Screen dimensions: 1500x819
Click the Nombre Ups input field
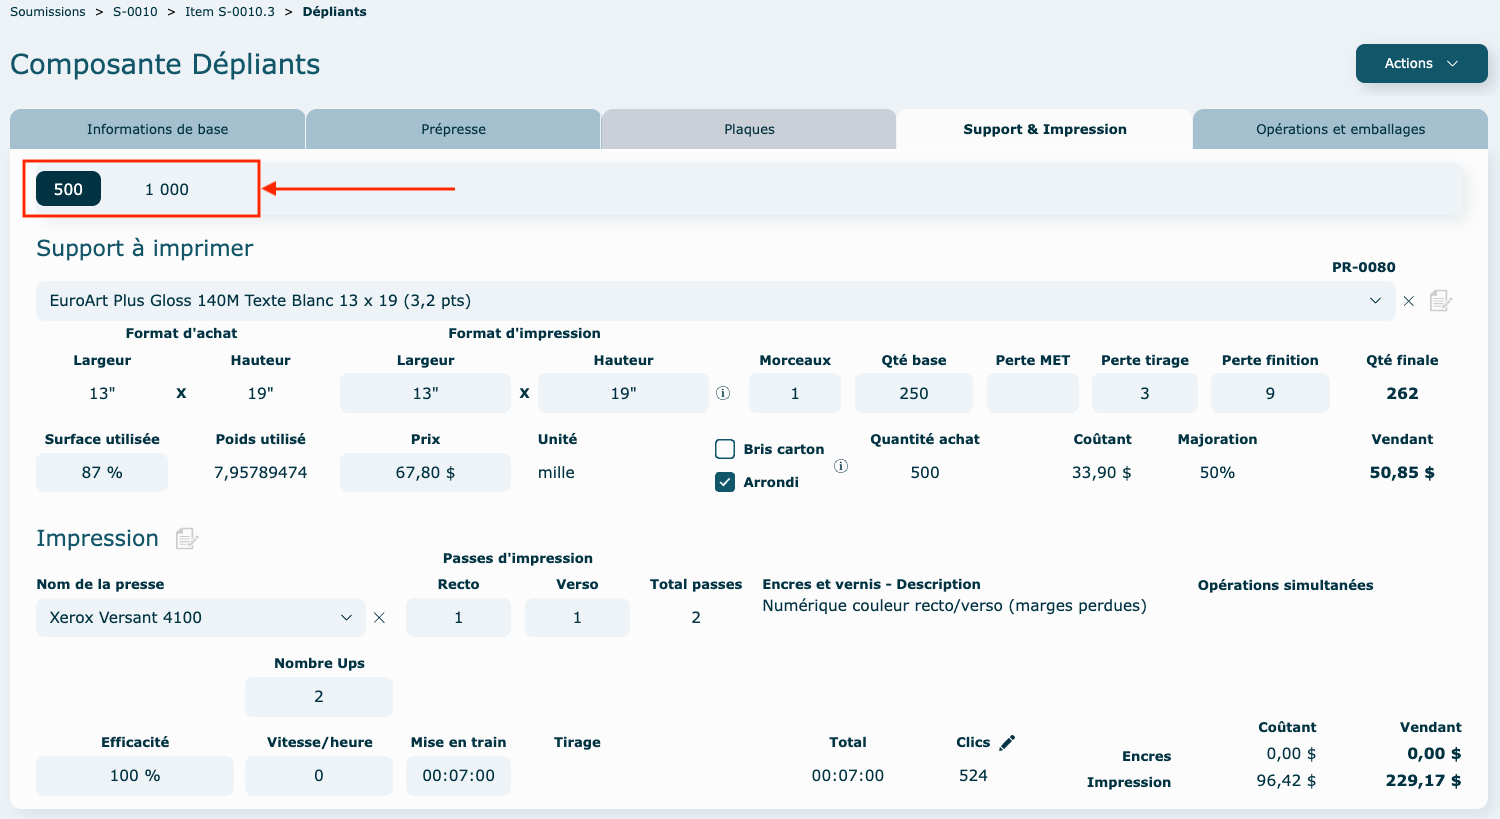coord(318,696)
